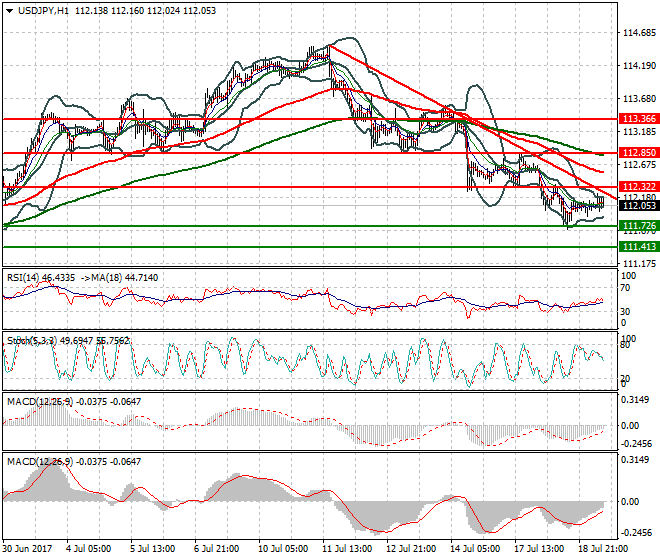Screen dimensions: 660x560
Task: Select the Stoch(5,3,3) indicator label
Action: (32, 341)
